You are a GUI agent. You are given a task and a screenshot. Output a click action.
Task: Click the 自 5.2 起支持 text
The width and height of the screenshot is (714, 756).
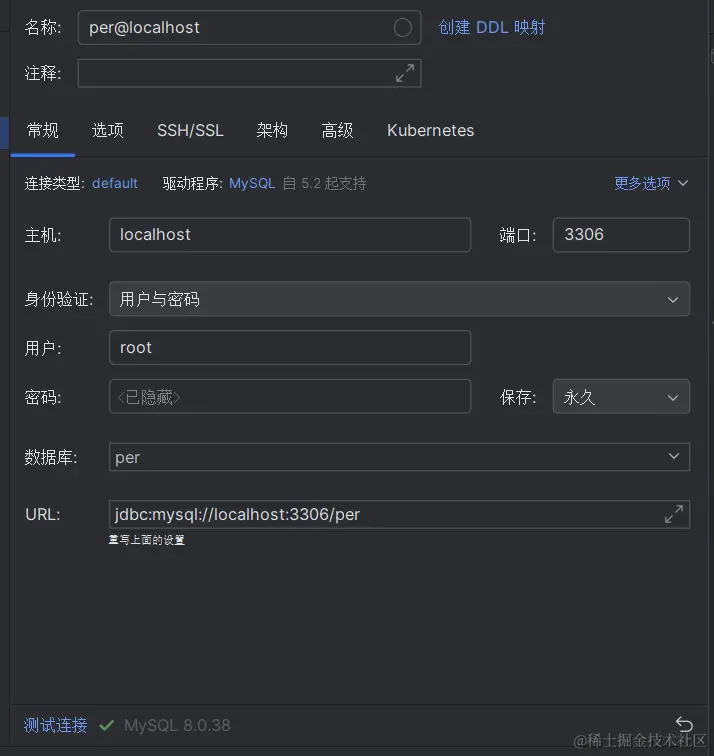pyautogui.click(x=324, y=183)
